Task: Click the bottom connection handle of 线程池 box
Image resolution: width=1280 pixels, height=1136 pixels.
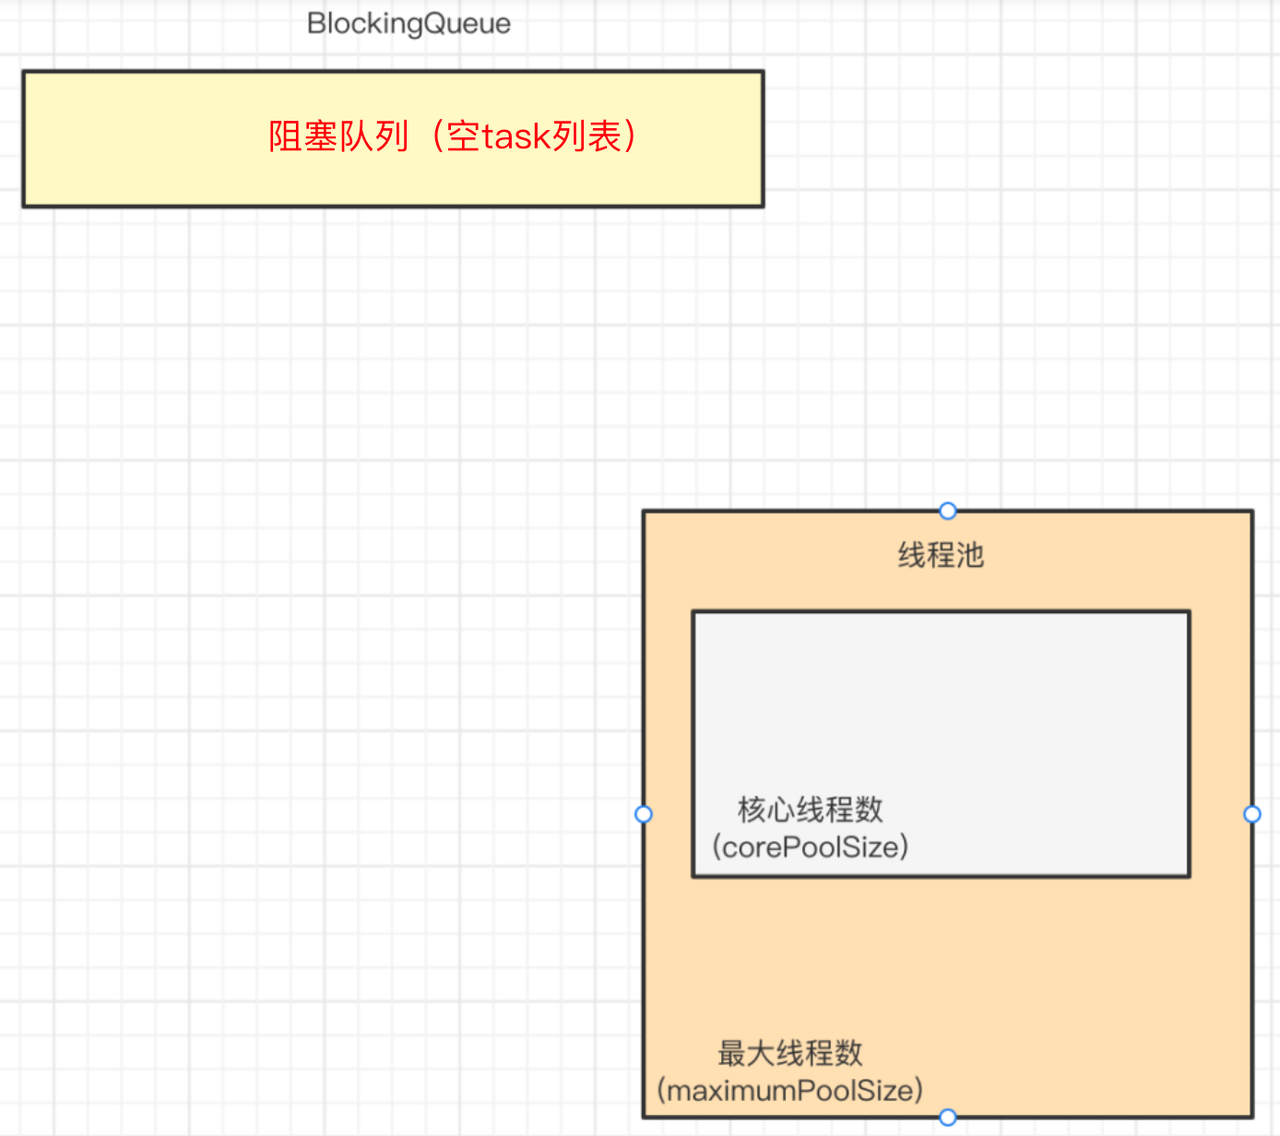Action: coord(948,1117)
